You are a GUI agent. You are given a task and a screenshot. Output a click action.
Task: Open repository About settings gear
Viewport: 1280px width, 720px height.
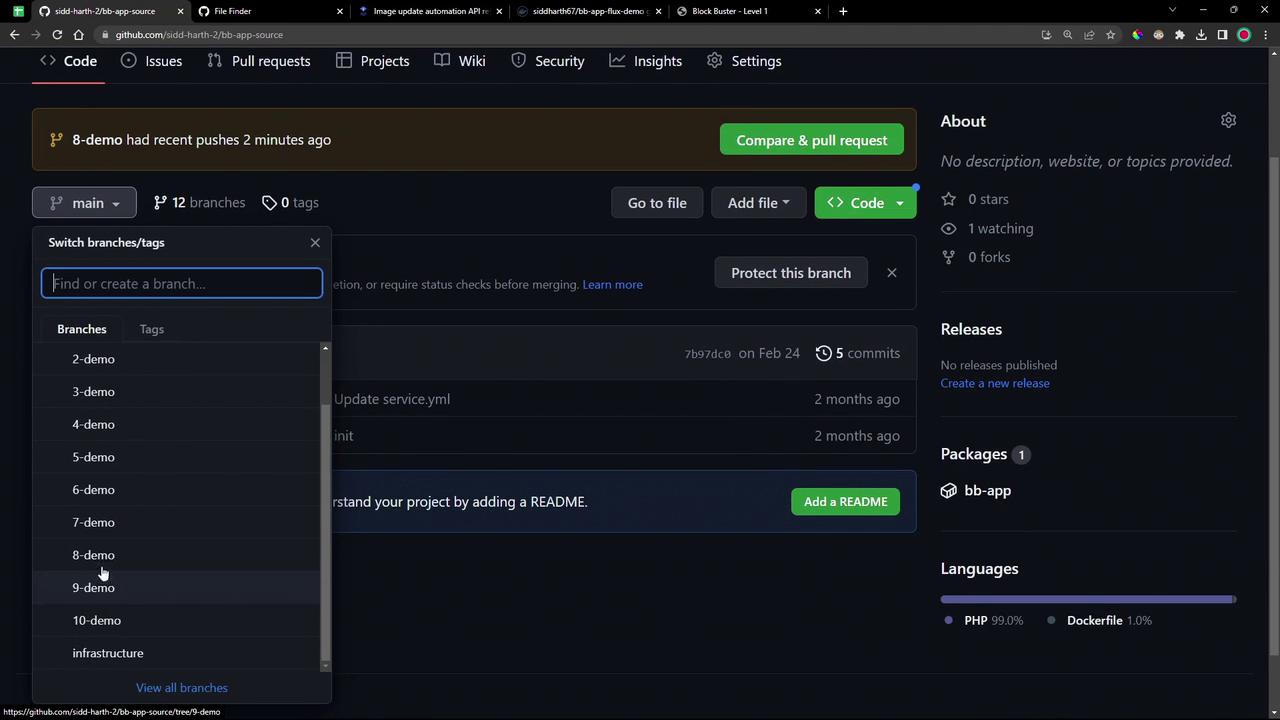click(1228, 120)
